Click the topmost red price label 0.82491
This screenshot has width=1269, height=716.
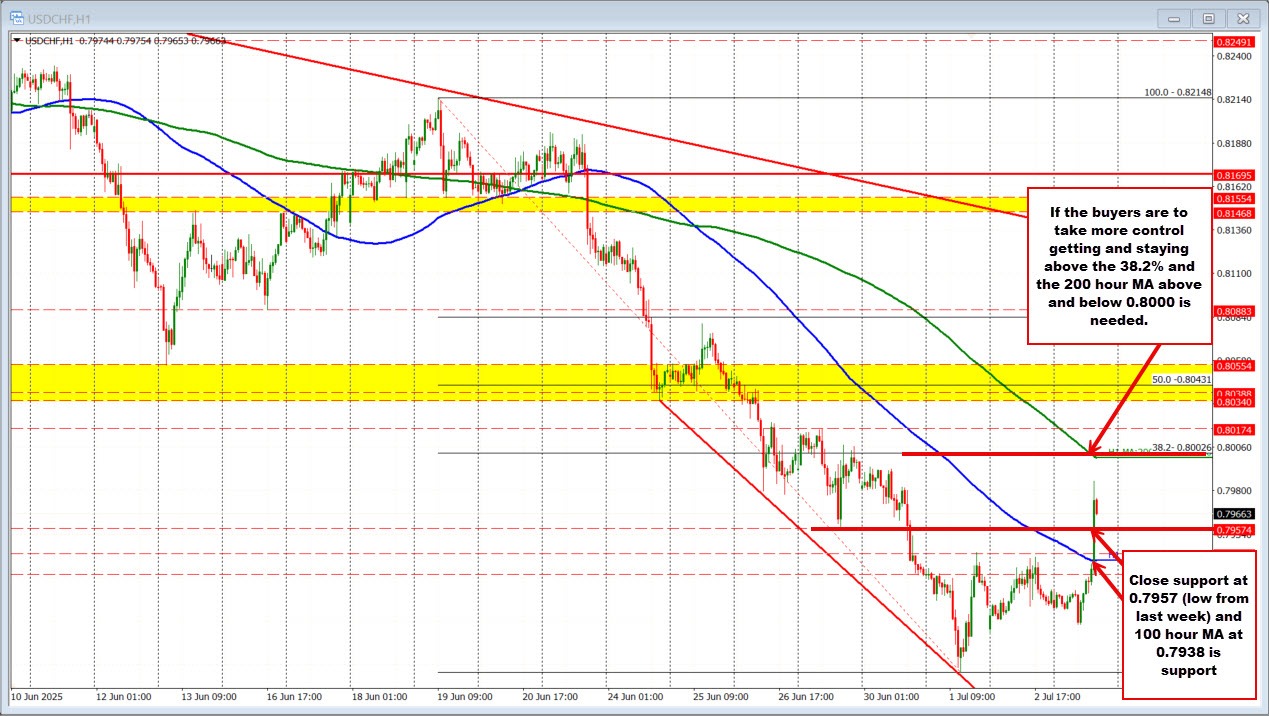tap(1234, 43)
